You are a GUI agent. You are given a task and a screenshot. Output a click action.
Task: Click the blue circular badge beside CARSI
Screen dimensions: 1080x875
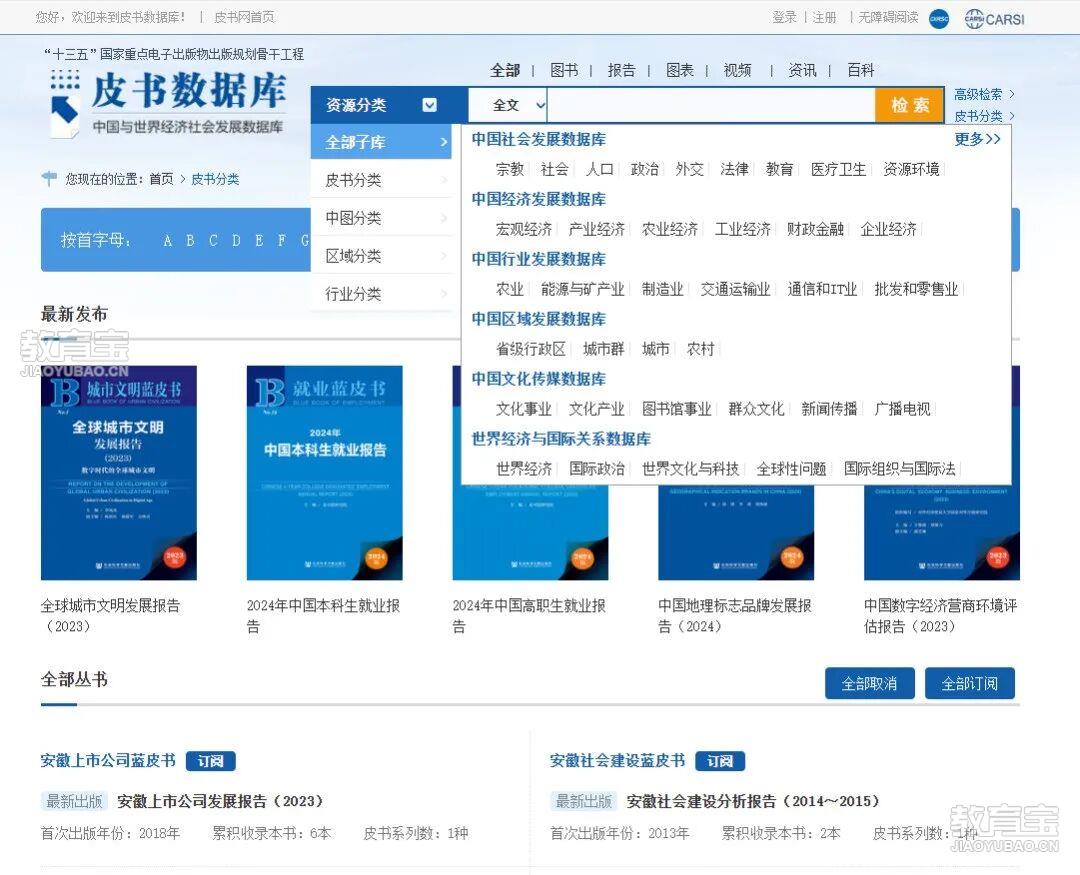point(937,18)
